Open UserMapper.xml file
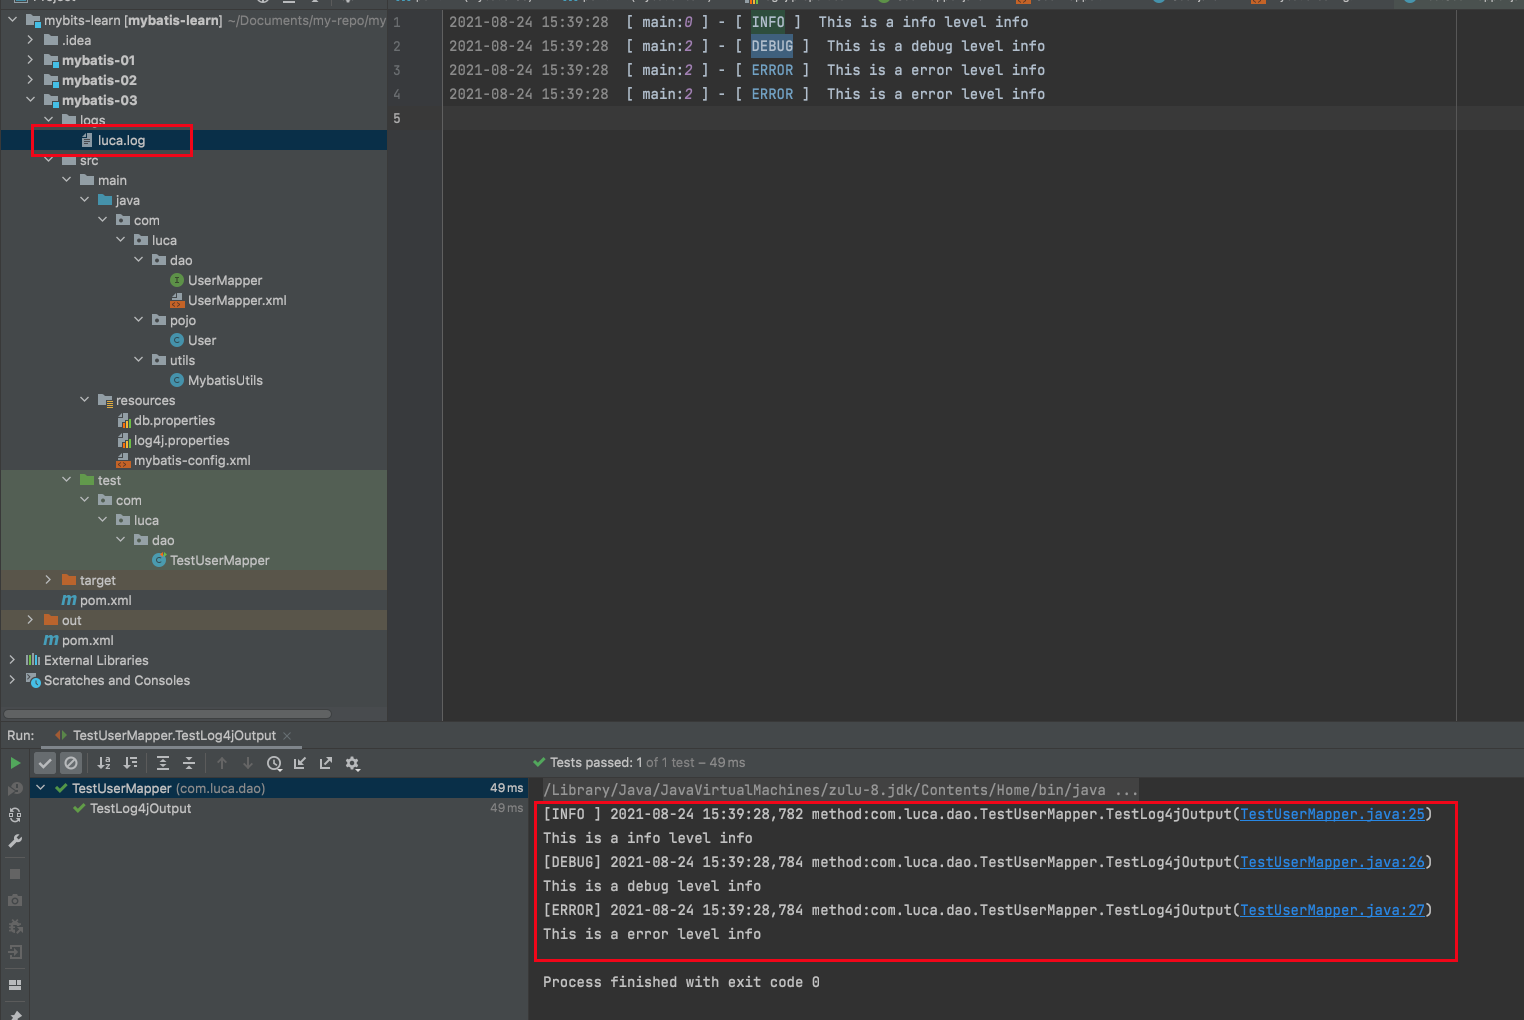 pyautogui.click(x=237, y=300)
